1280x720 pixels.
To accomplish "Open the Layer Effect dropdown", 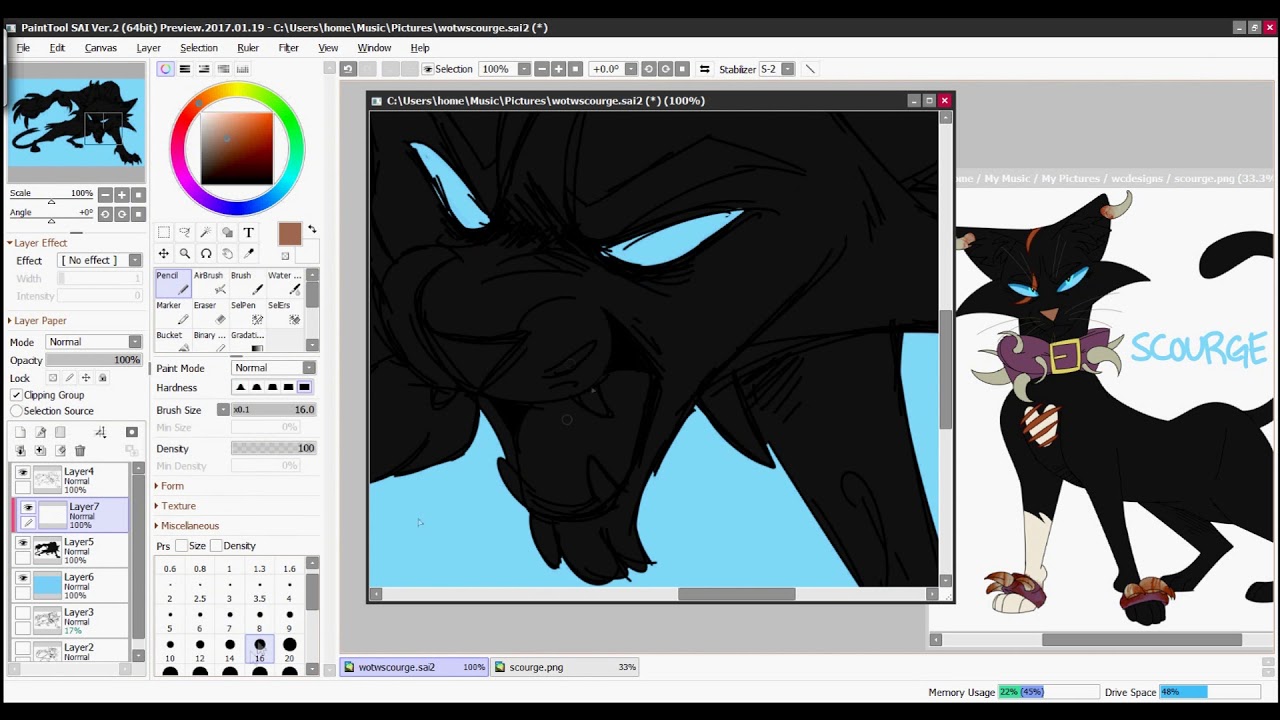I will tap(99, 260).
